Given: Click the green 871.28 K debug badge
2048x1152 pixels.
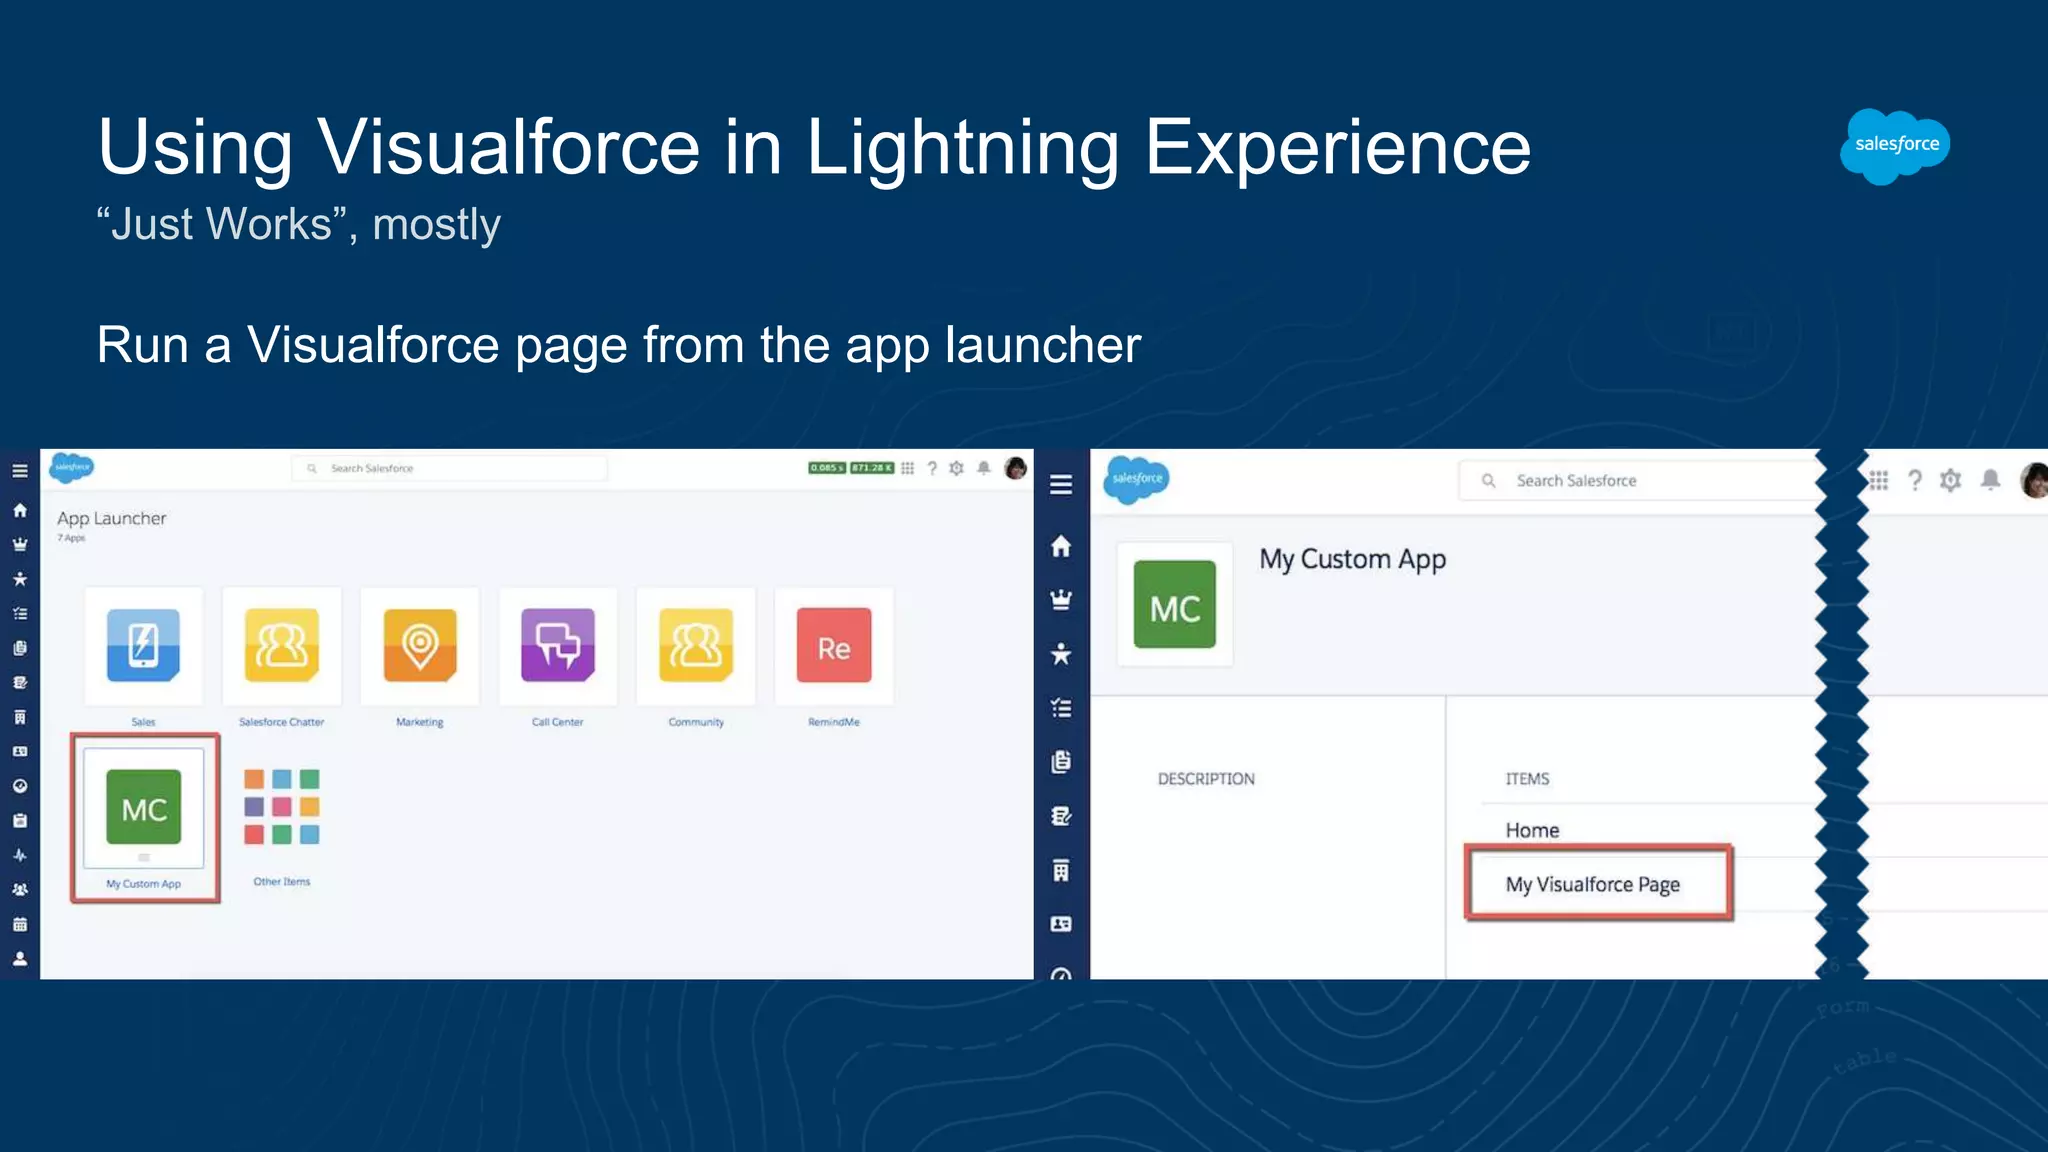Looking at the screenshot, I should (872, 468).
